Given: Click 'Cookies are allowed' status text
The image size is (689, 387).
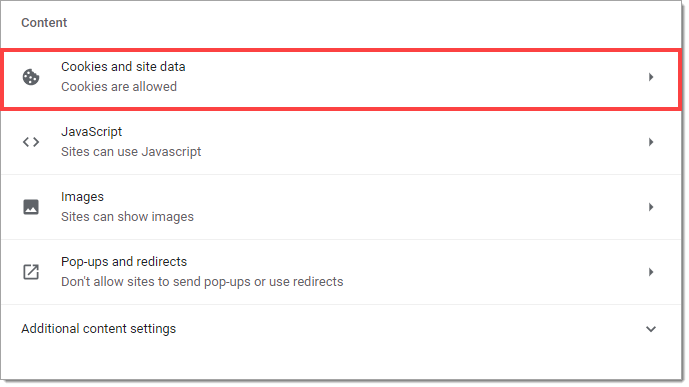Looking at the screenshot, I should 119,87.
